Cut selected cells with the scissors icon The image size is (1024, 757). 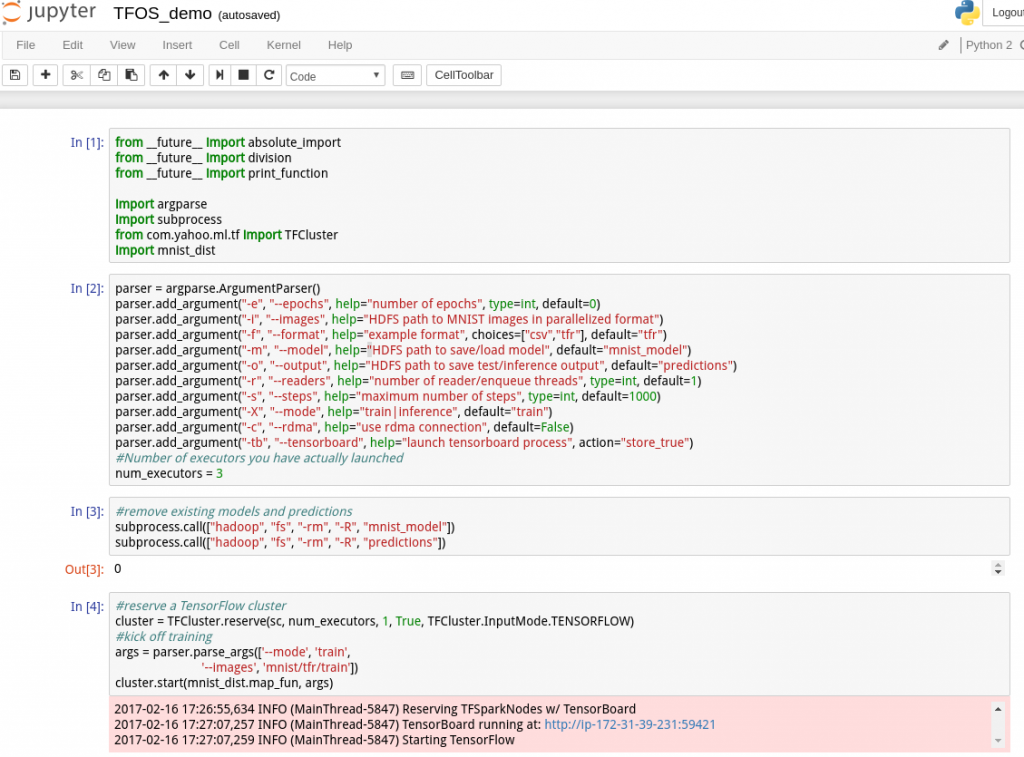tap(76, 75)
